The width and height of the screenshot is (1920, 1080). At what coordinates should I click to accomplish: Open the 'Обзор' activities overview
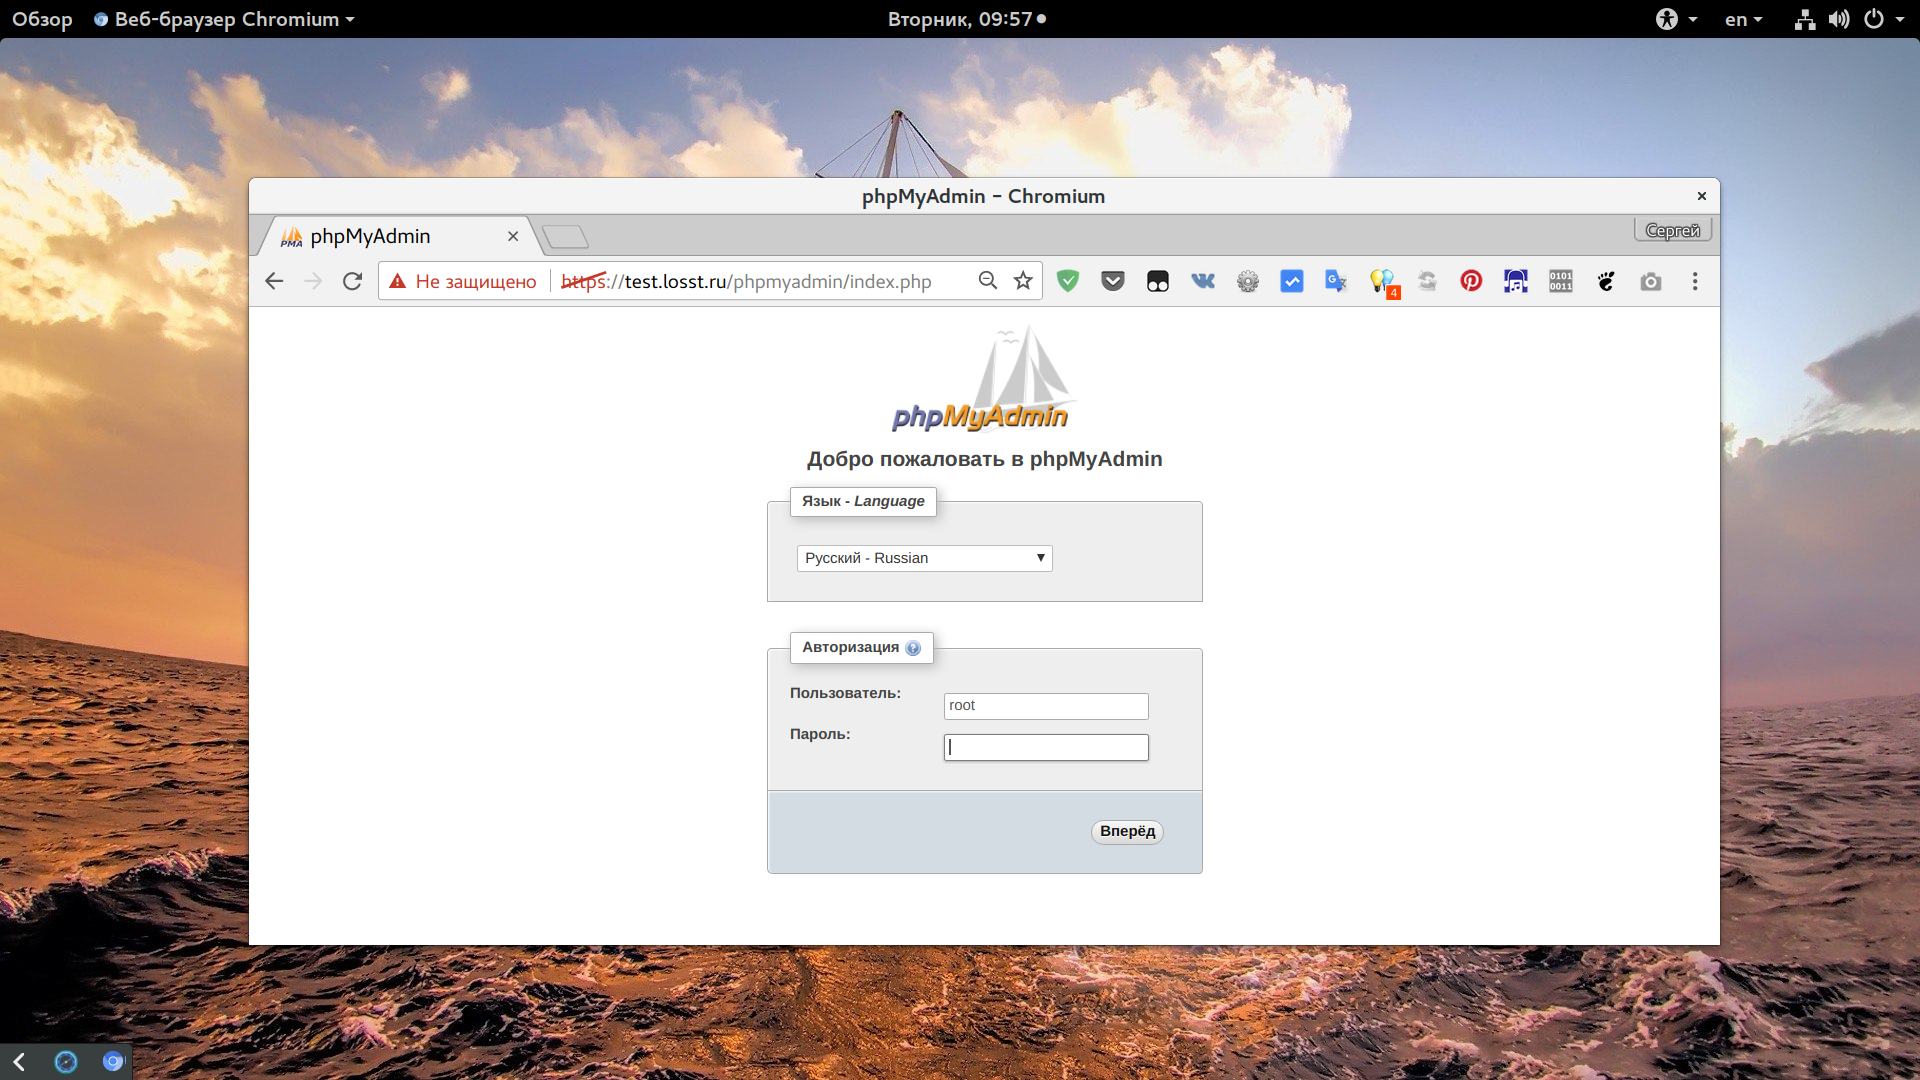coord(42,19)
